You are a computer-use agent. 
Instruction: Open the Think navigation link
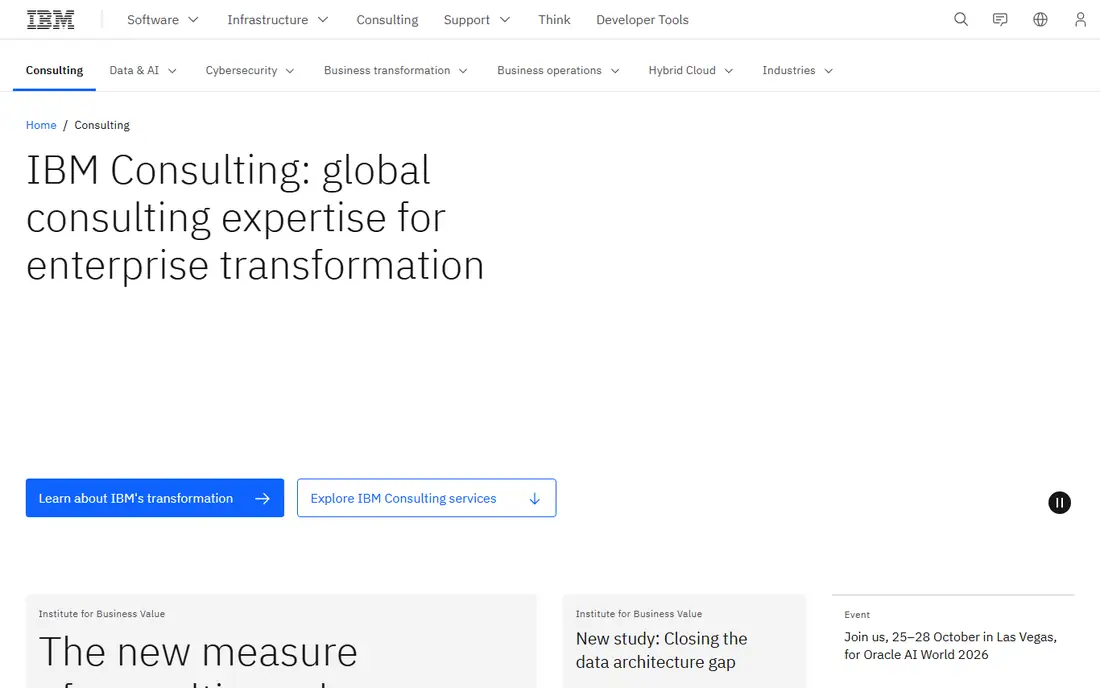[554, 20]
